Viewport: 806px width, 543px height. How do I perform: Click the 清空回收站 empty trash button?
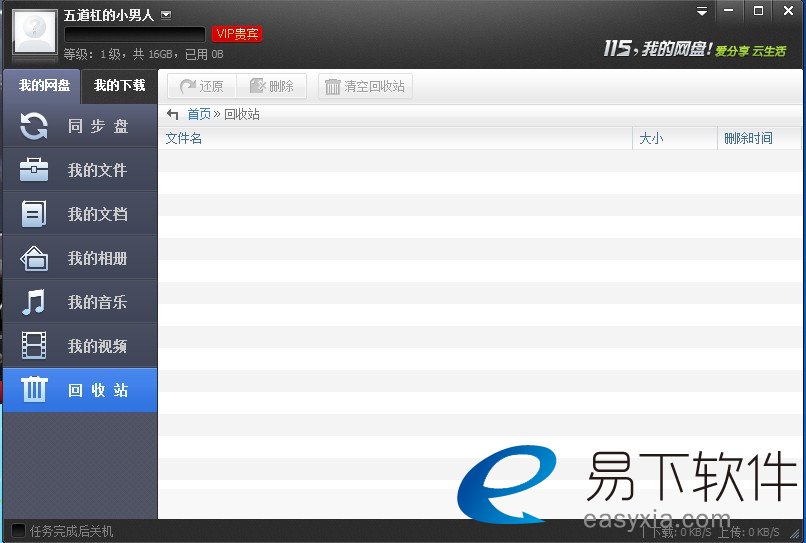pyautogui.click(x=365, y=87)
